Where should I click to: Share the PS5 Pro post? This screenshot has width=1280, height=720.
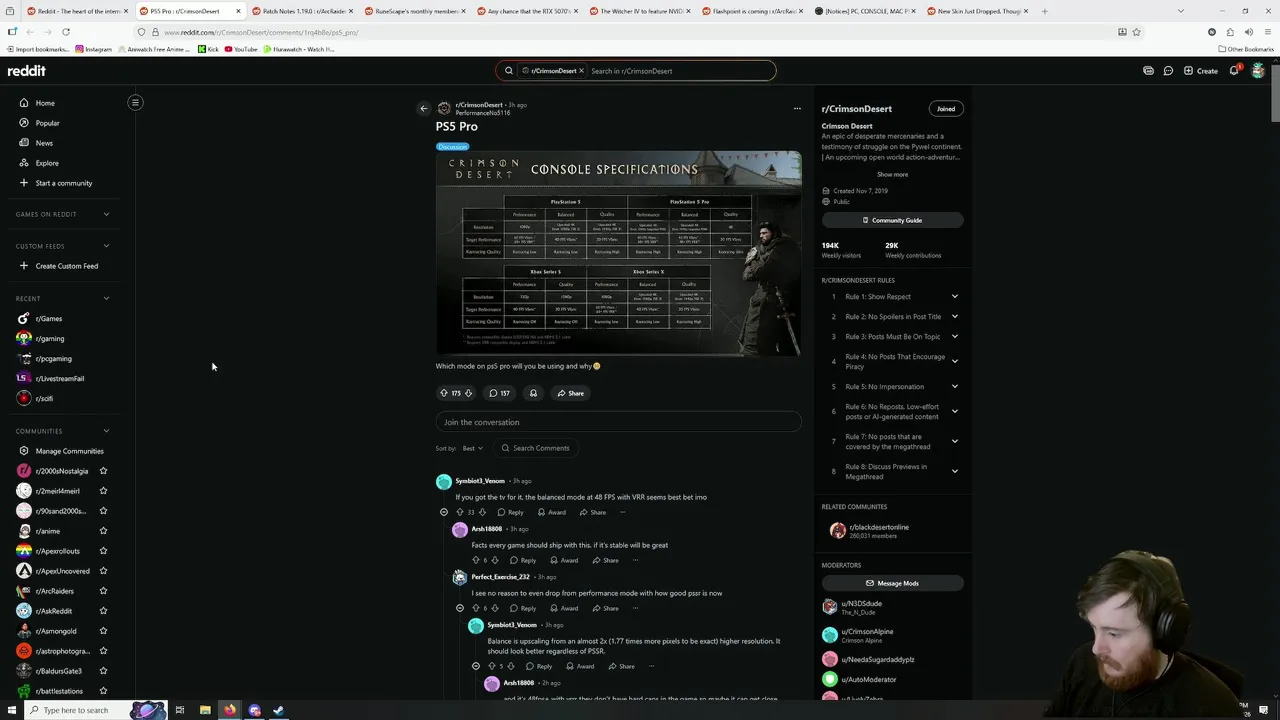point(571,393)
